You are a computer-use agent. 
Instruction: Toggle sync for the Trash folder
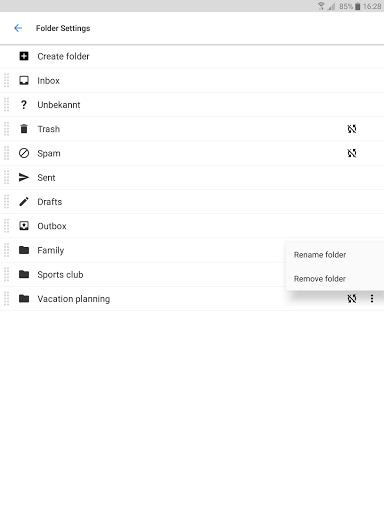(x=352, y=129)
